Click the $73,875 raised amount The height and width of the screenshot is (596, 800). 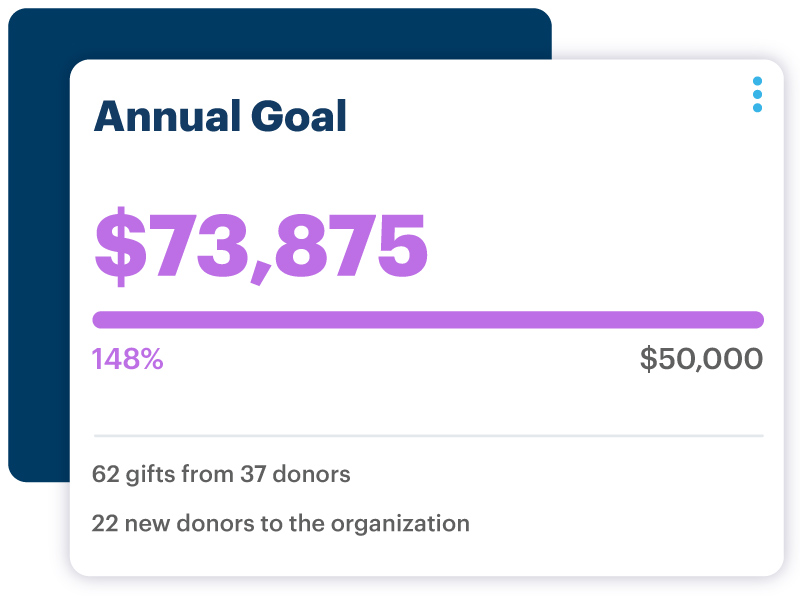(x=260, y=240)
